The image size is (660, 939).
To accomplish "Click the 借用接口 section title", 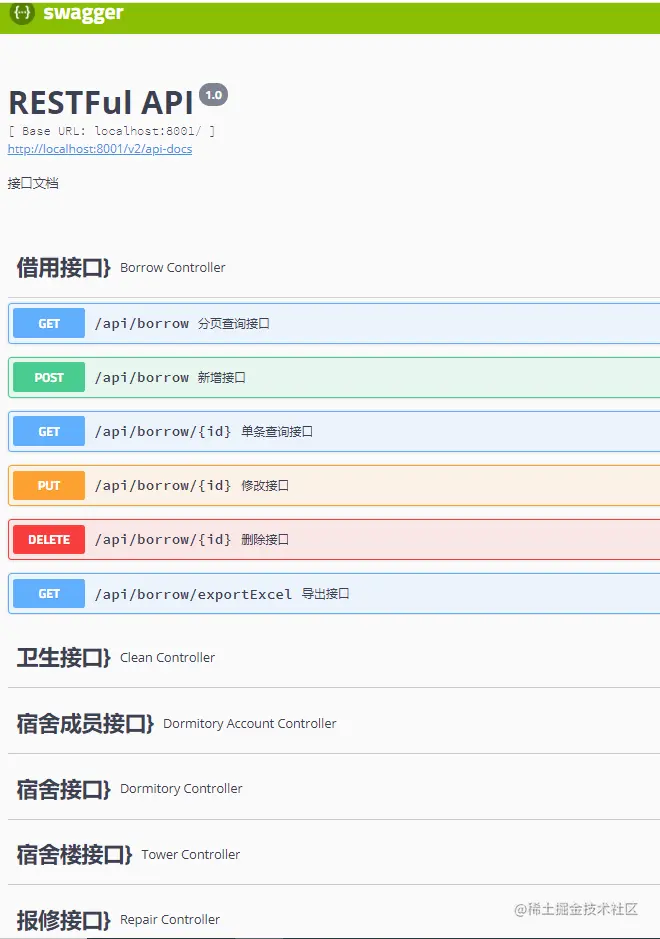I will [63, 268].
